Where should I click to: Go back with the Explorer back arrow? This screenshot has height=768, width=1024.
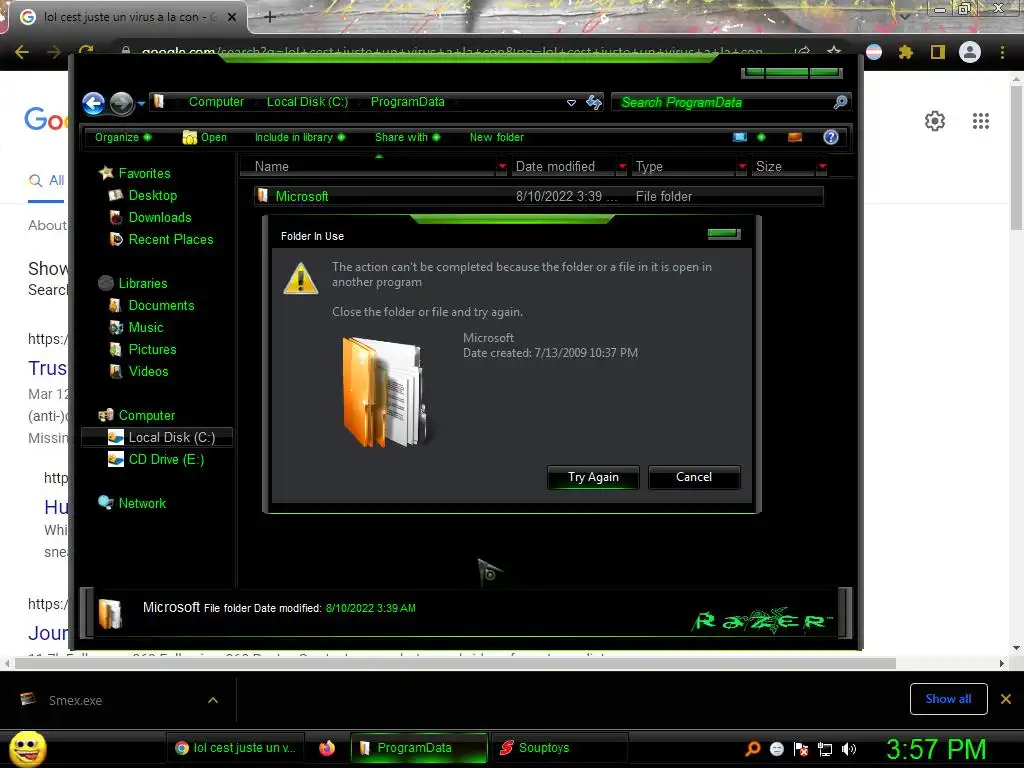93,103
